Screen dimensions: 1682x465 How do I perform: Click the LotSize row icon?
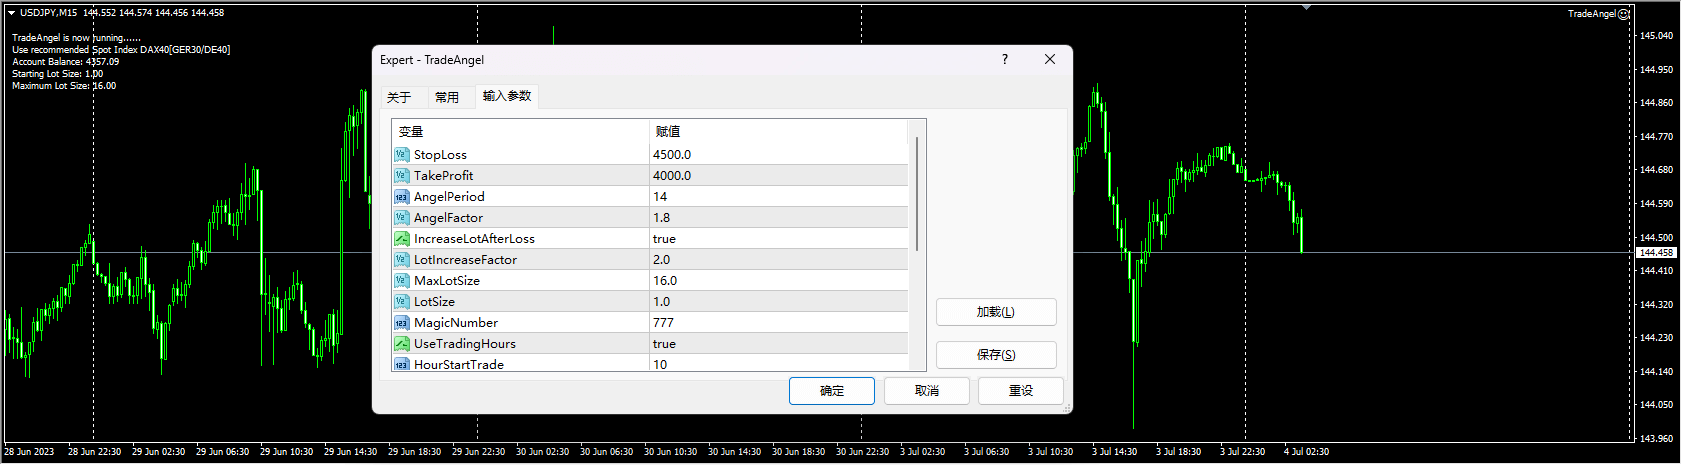pyautogui.click(x=401, y=302)
